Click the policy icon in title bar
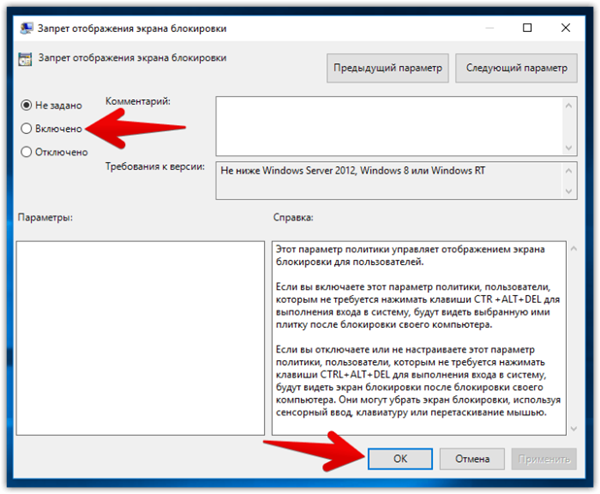 coord(26,28)
